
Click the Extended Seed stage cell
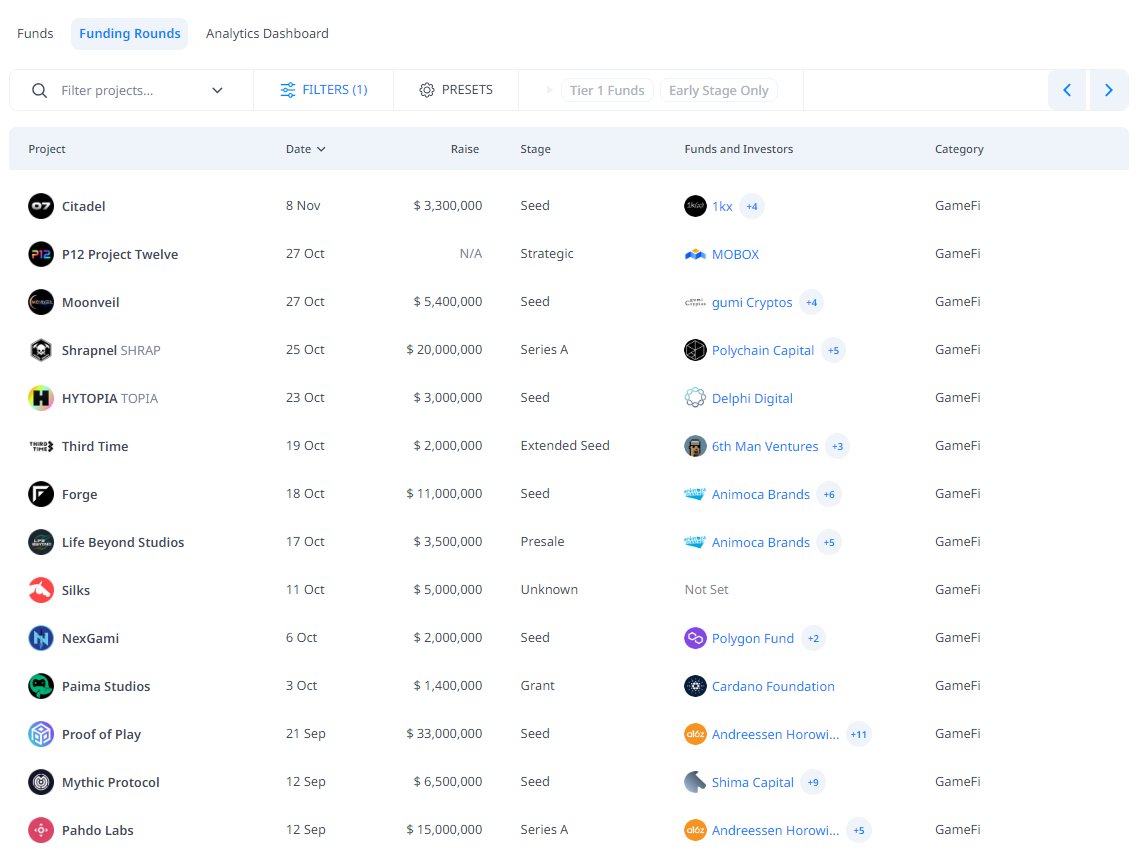click(565, 446)
